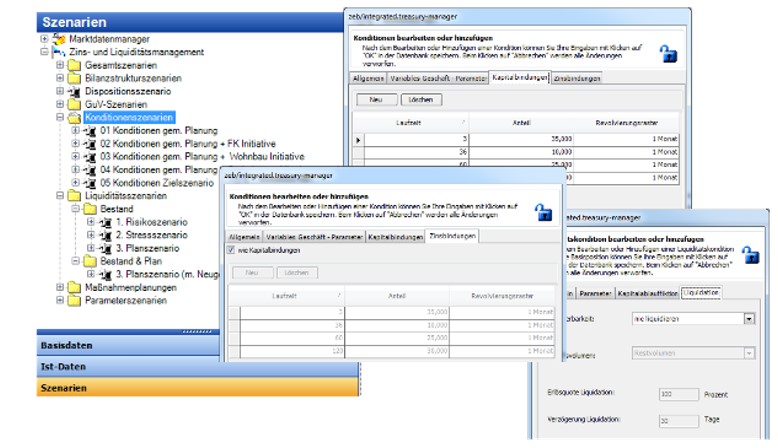The image size is (778, 448).
Task: Open the Parameter tab in the Liquidation dialog
Action: click(595, 293)
